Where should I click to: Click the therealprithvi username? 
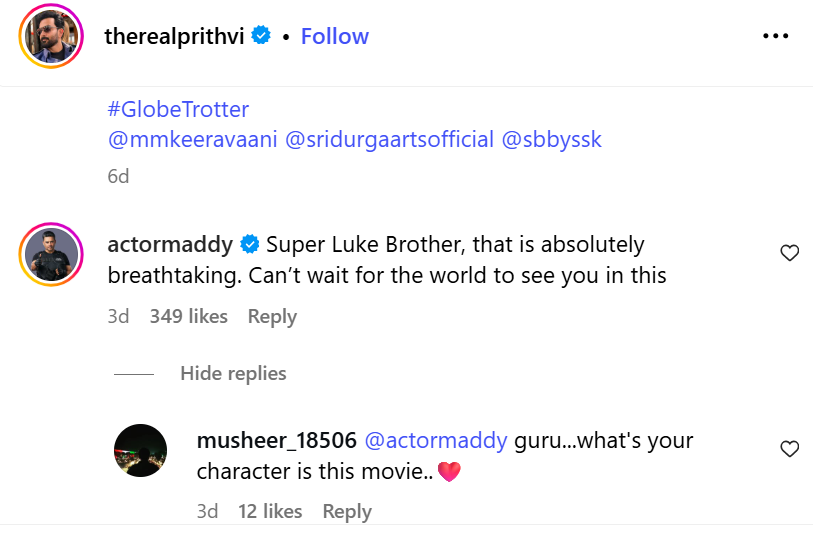click(176, 36)
